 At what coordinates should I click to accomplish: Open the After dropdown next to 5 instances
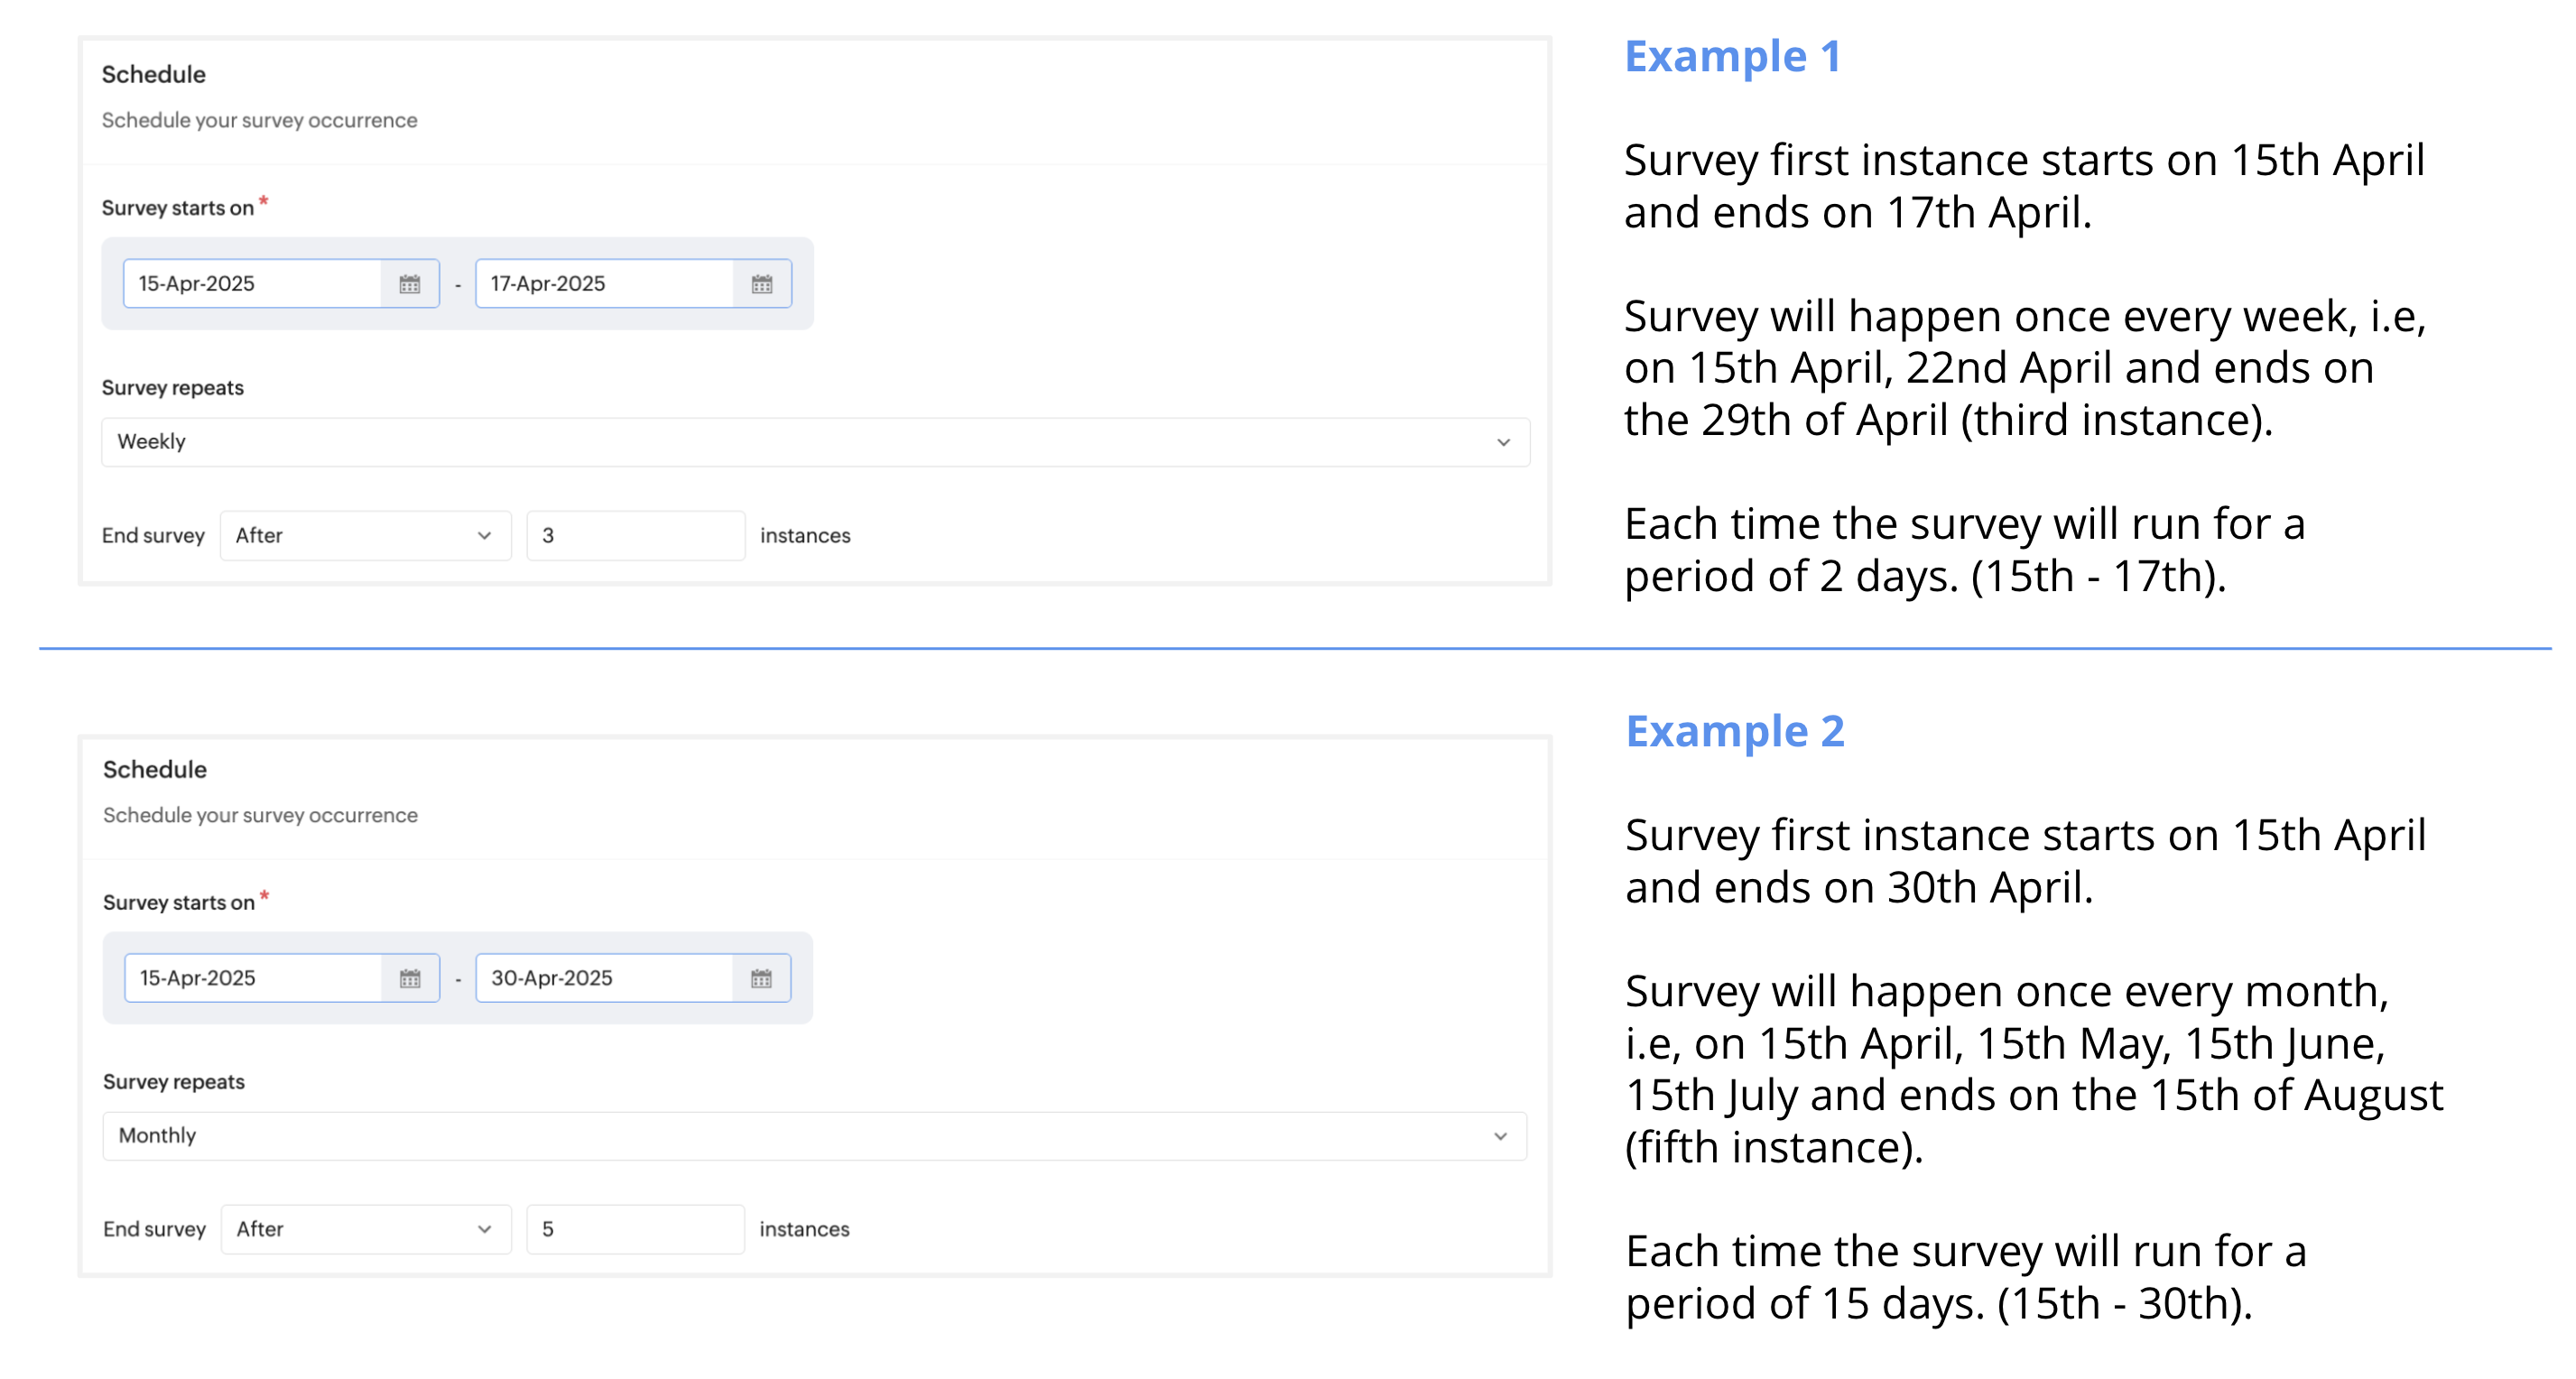(x=366, y=1230)
